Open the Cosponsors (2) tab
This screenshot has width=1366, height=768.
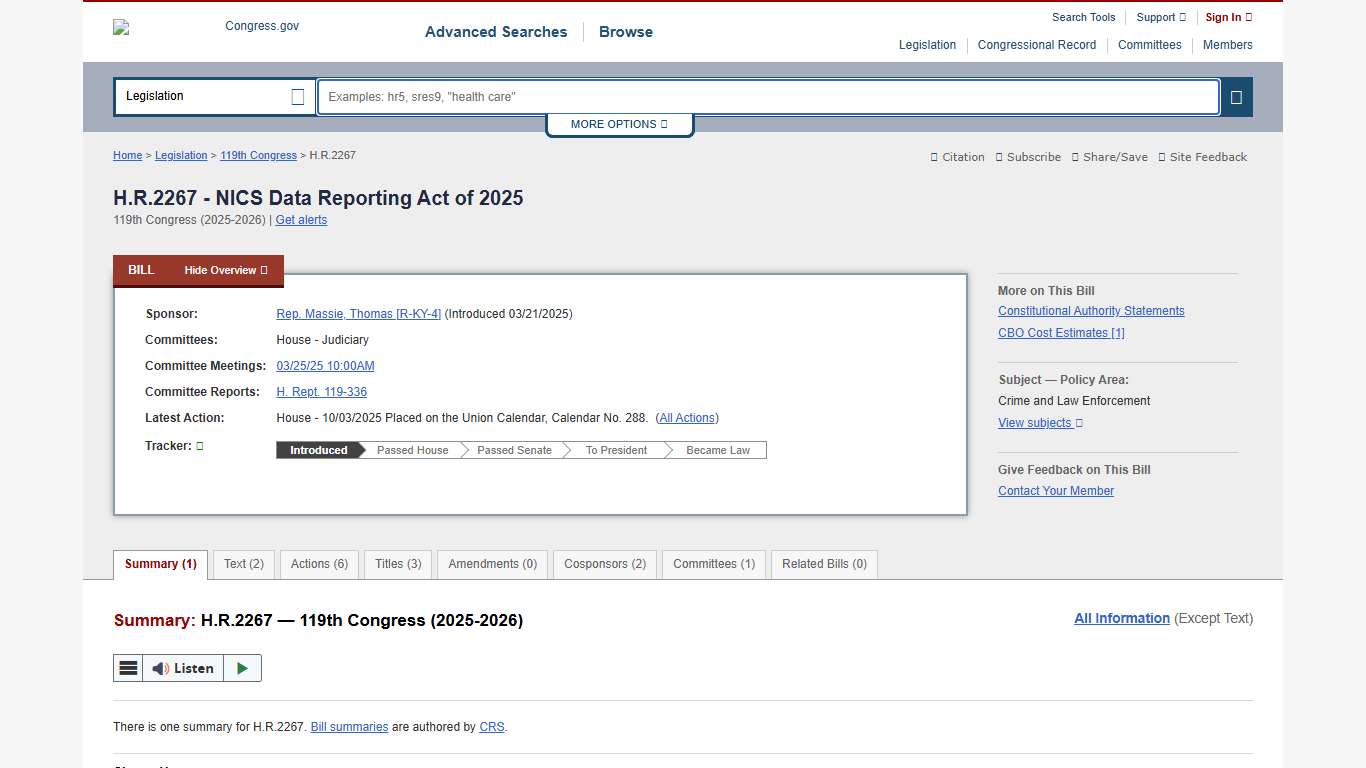click(x=604, y=564)
